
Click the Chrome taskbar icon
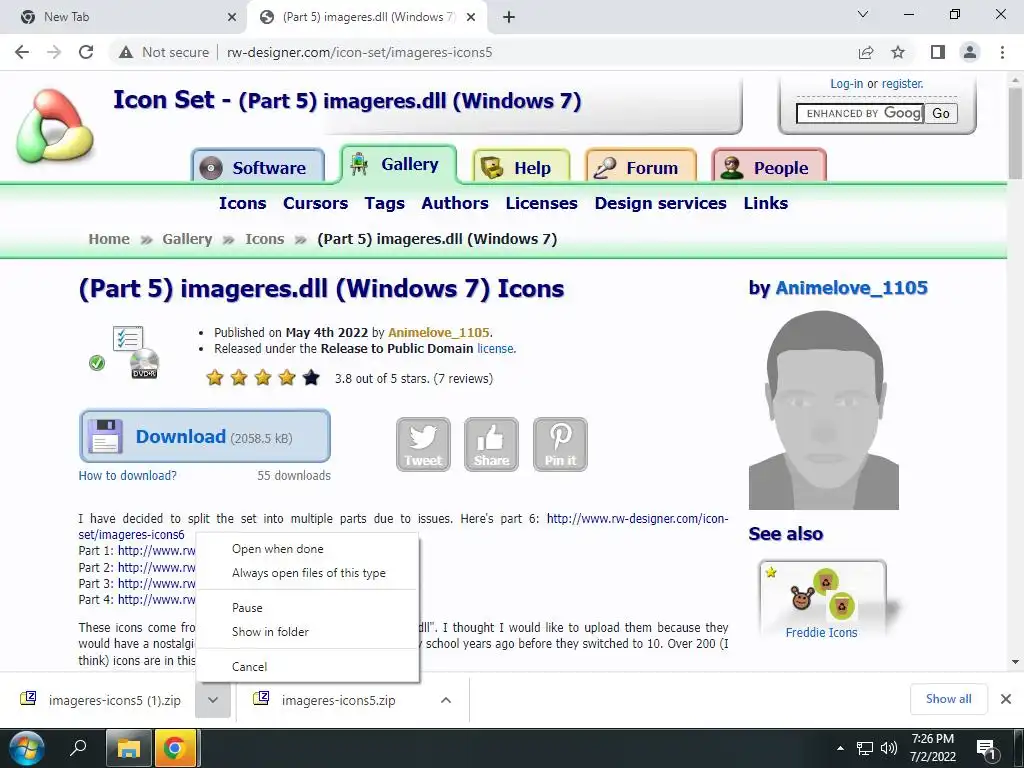(x=174, y=748)
